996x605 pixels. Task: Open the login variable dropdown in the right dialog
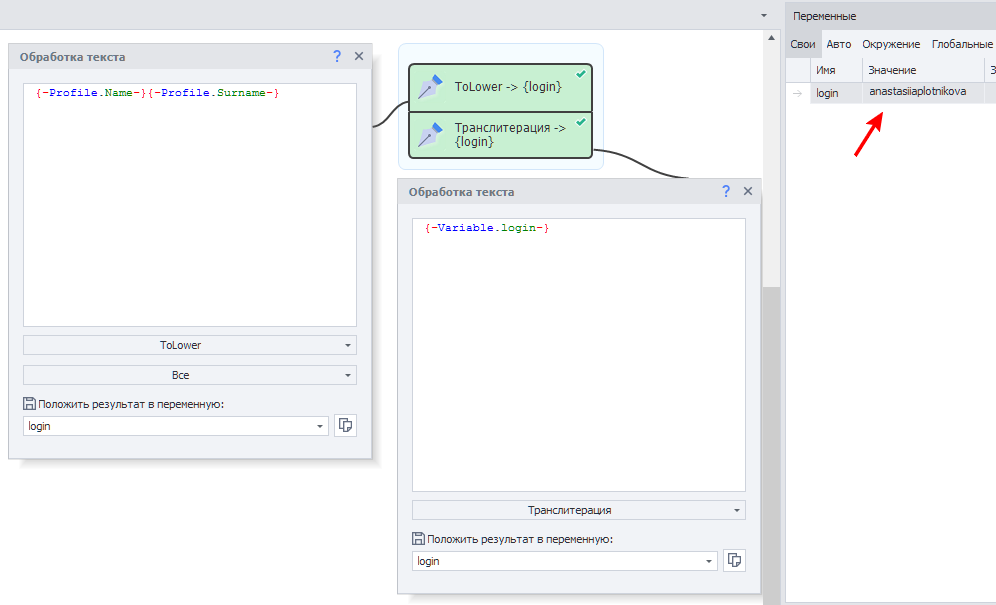coord(709,561)
